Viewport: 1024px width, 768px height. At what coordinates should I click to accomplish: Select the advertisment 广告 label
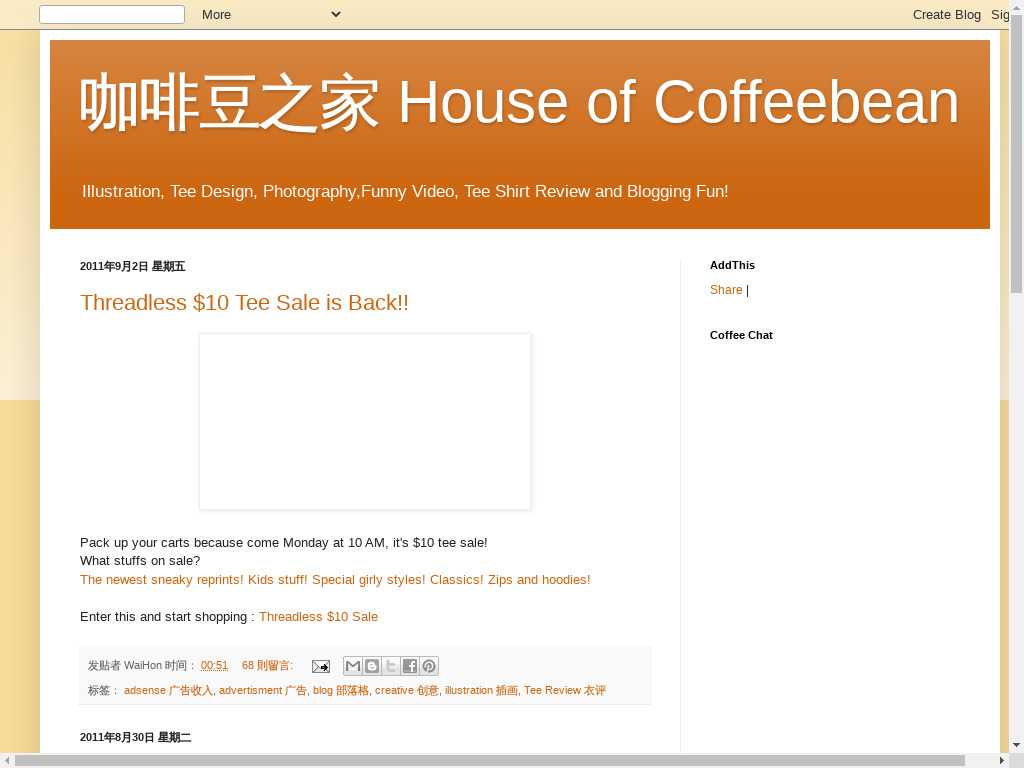263,690
